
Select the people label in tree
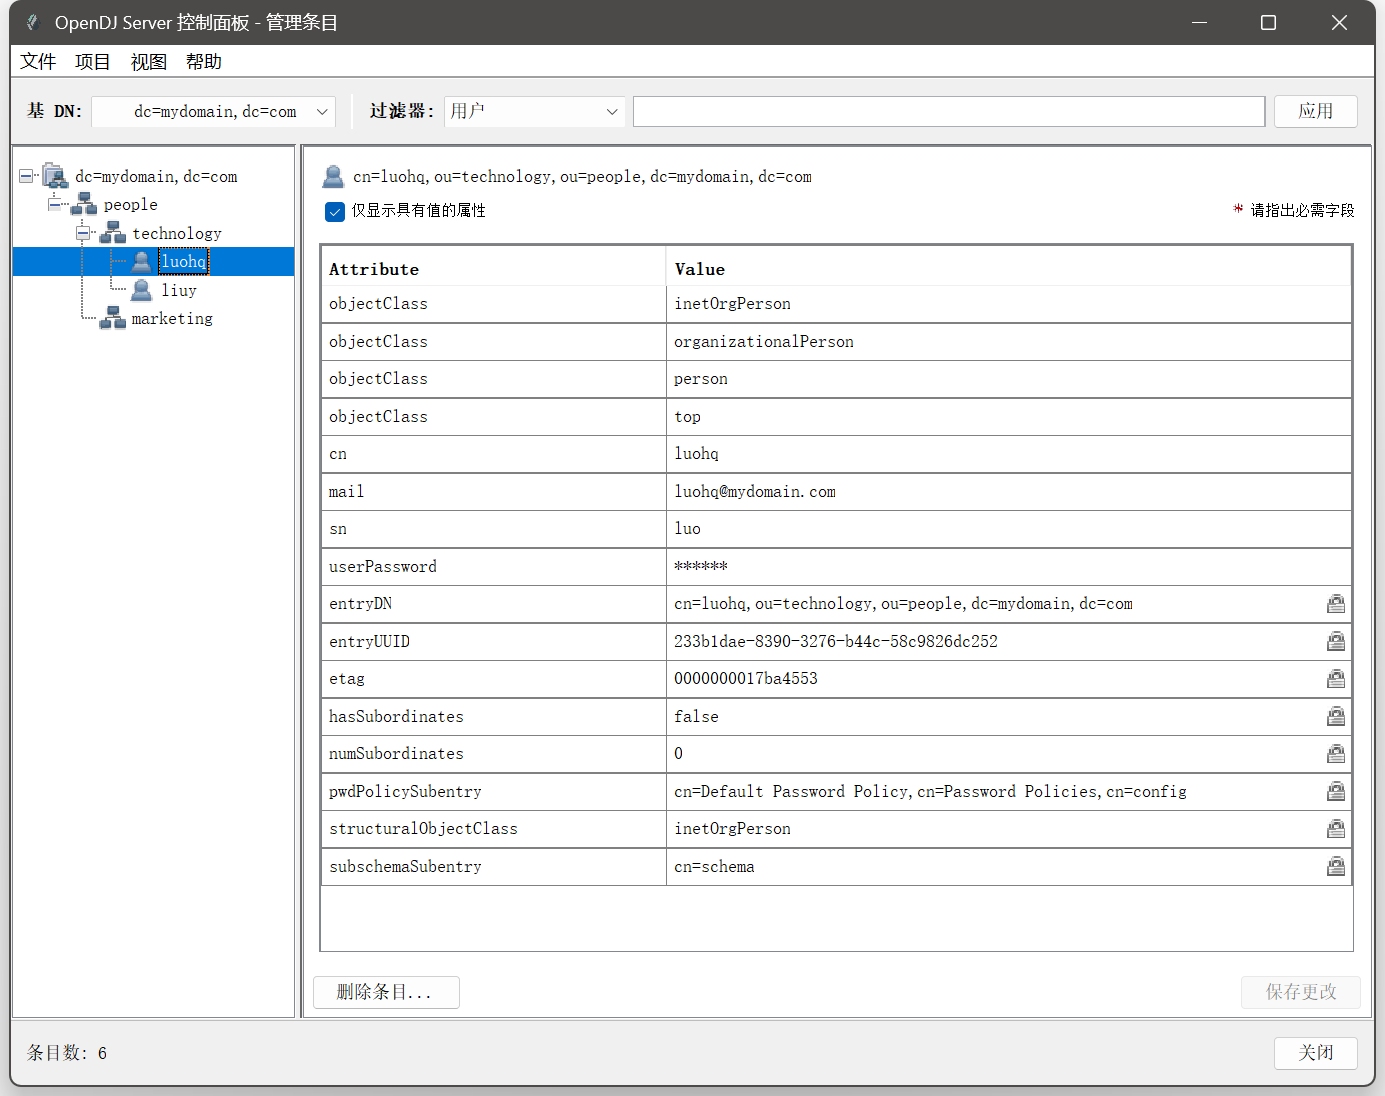(x=131, y=205)
